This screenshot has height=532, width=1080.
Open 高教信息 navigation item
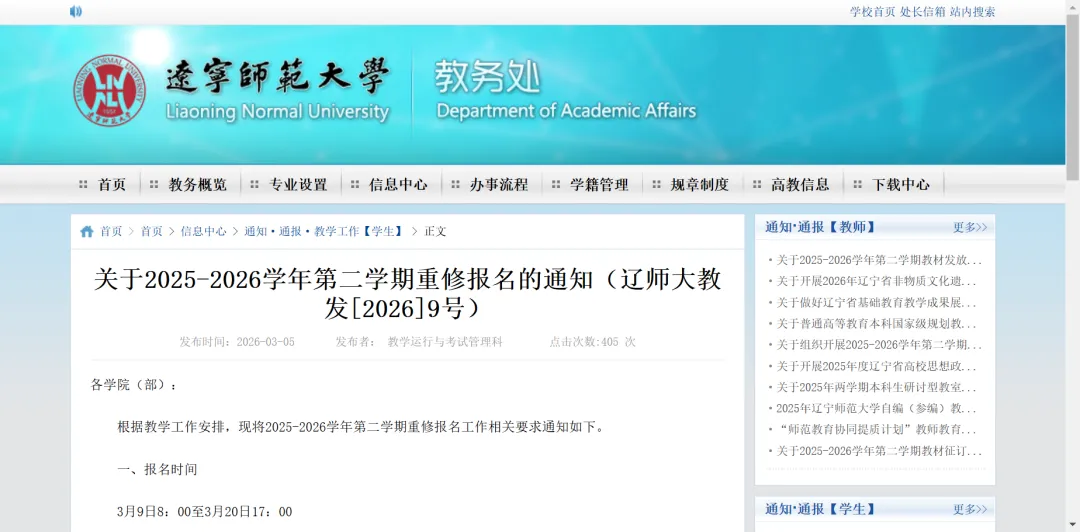pyautogui.click(x=800, y=185)
